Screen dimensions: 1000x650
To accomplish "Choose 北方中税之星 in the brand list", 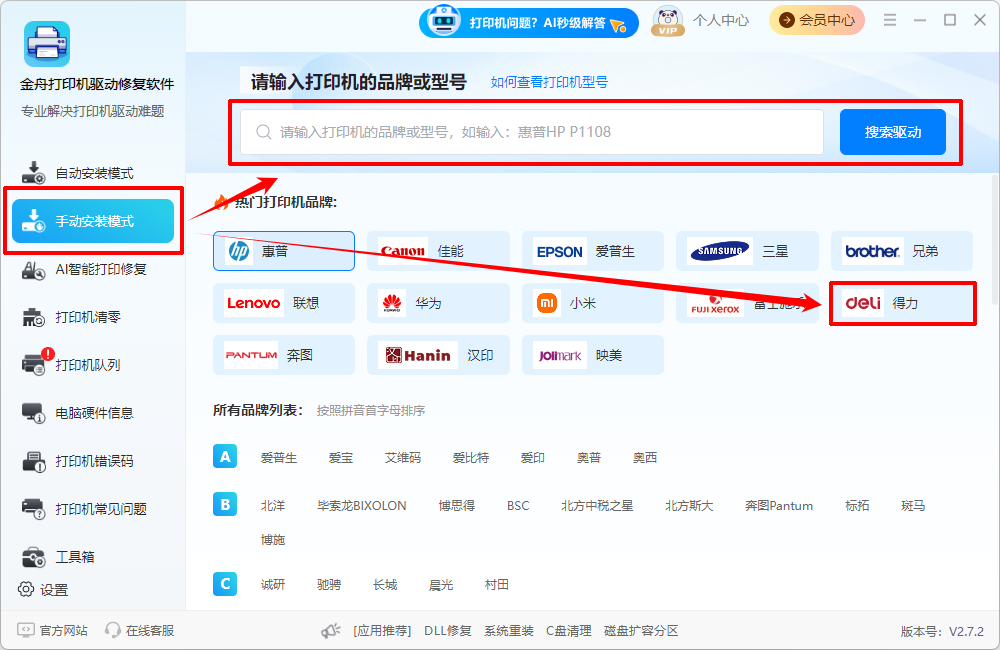I will tap(597, 505).
